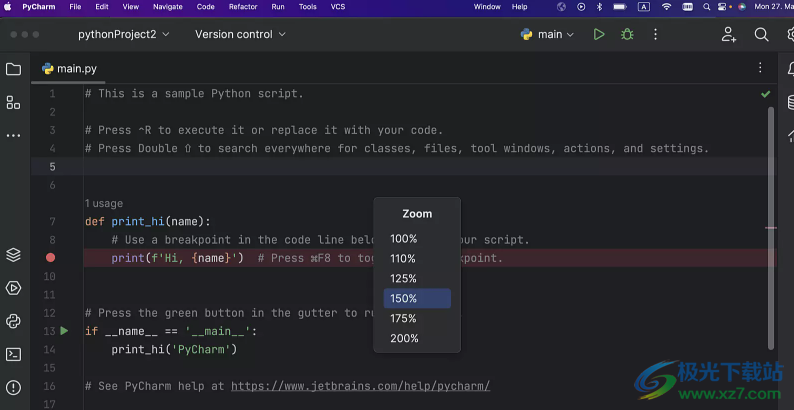Select 125% zoom level
The image size is (794, 410).
click(417, 278)
